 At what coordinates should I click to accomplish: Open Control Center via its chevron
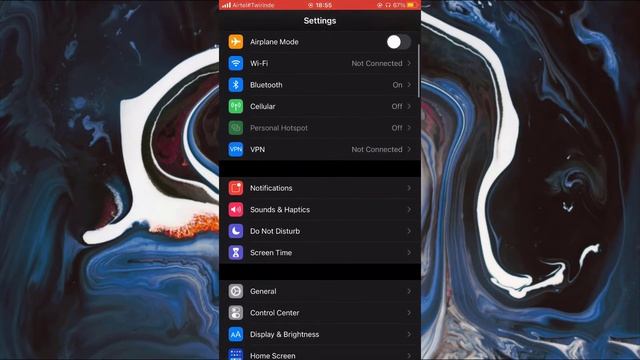(409, 313)
